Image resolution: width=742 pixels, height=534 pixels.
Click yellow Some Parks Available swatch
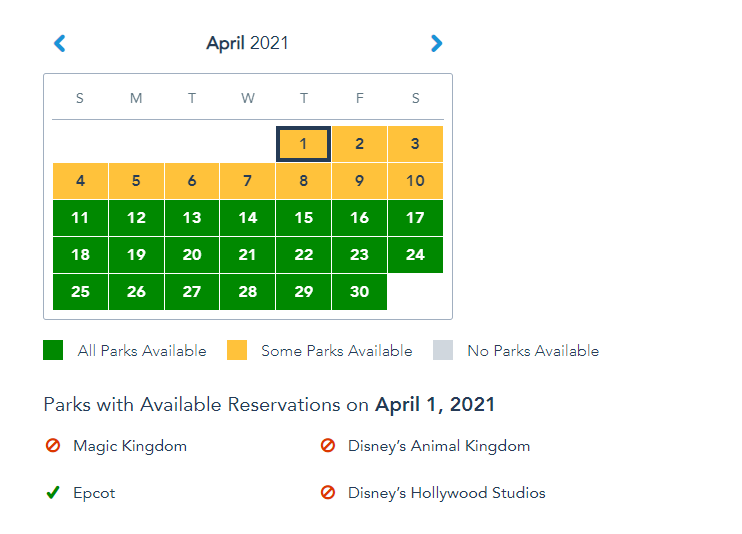pos(237,350)
